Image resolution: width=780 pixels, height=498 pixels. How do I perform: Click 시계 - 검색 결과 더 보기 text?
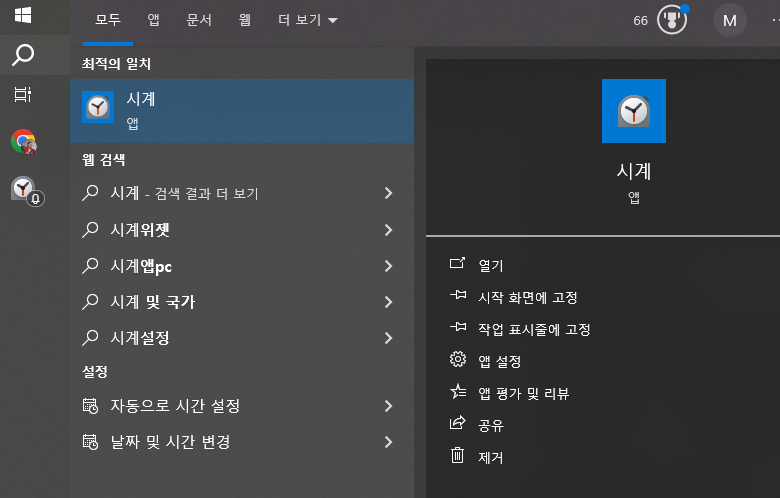point(184,193)
